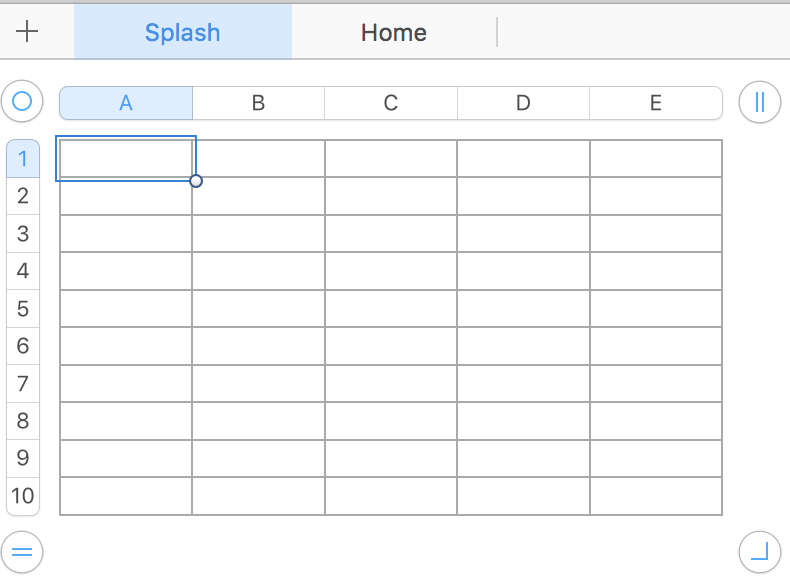The width and height of the screenshot is (790, 584).
Task: Select column B header
Action: click(258, 103)
